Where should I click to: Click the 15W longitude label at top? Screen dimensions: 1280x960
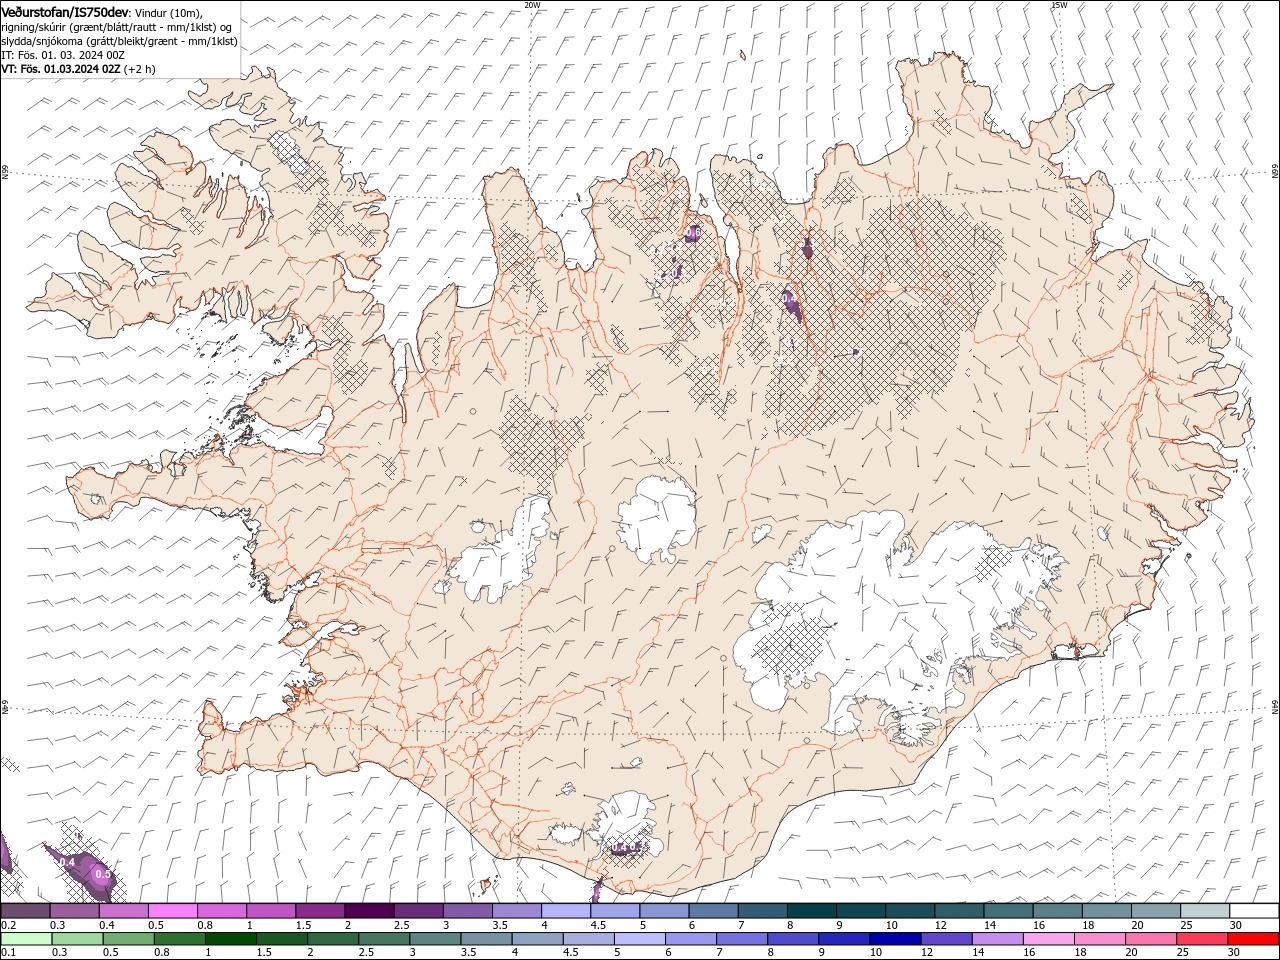[x=1059, y=5]
